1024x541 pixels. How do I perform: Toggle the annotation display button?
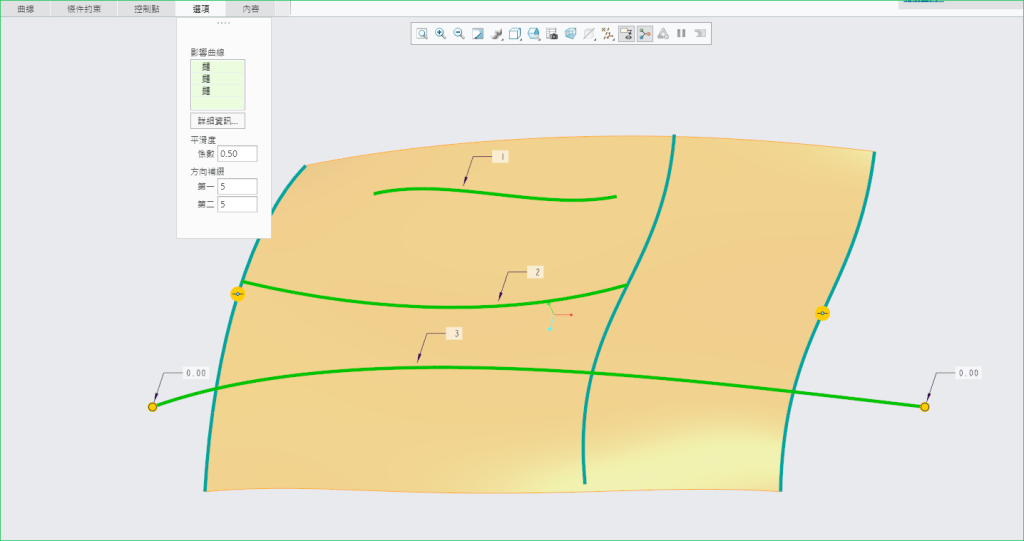click(626, 33)
